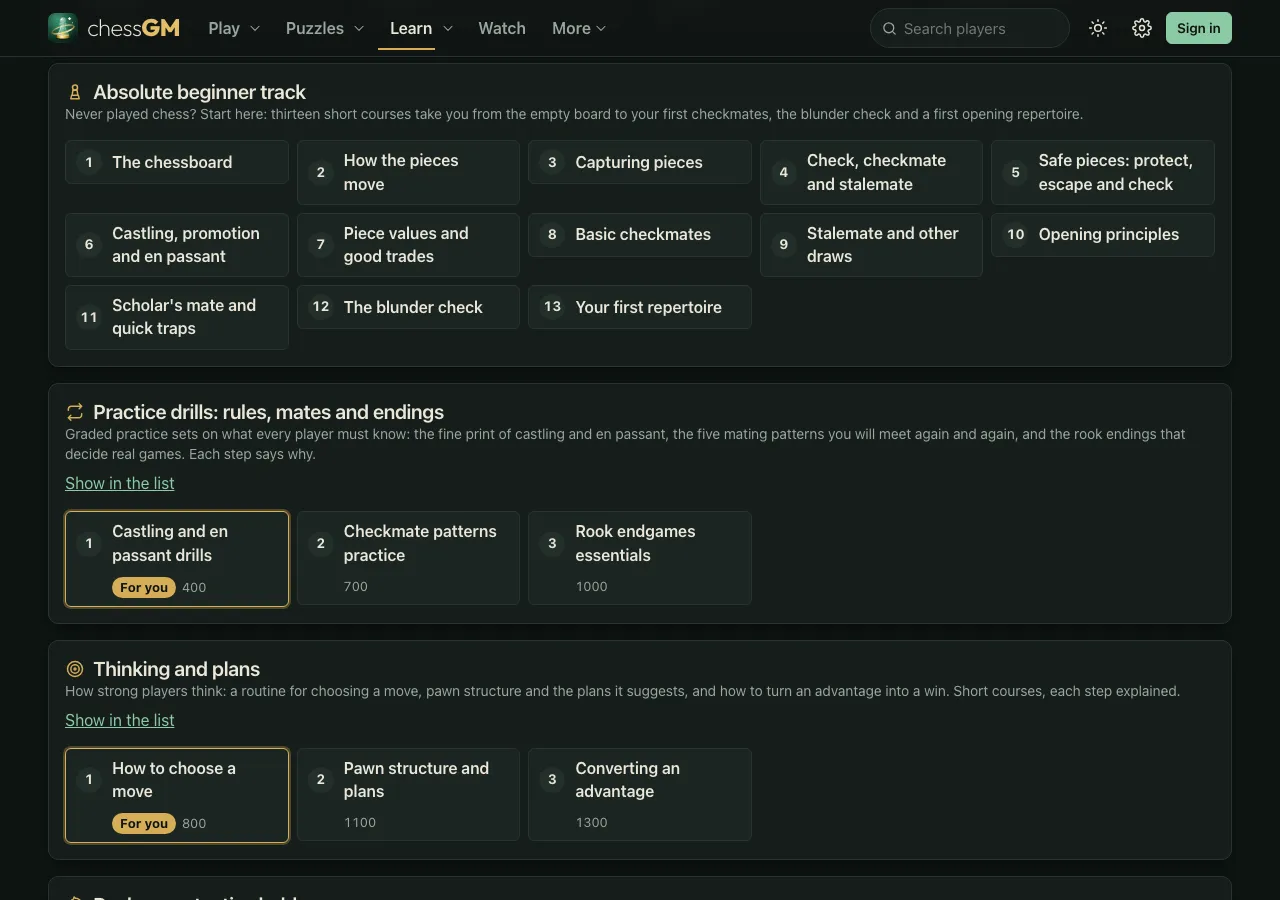
Task: Open Scholar's mate and quick traps
Action: click(177, 317)
